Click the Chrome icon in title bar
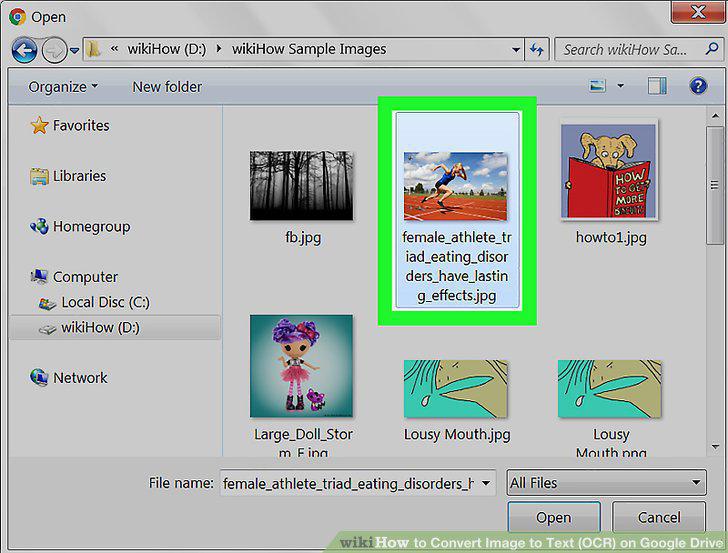Screen dimensions: 728x553 17,17
